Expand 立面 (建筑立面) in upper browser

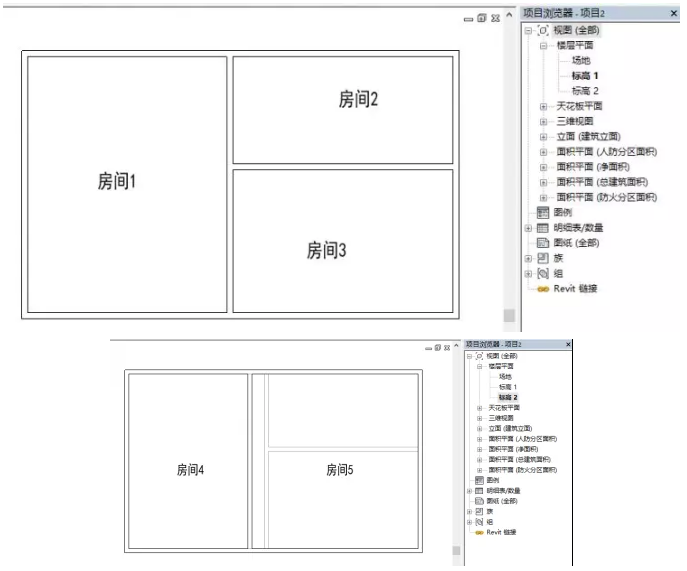point(544,136)
